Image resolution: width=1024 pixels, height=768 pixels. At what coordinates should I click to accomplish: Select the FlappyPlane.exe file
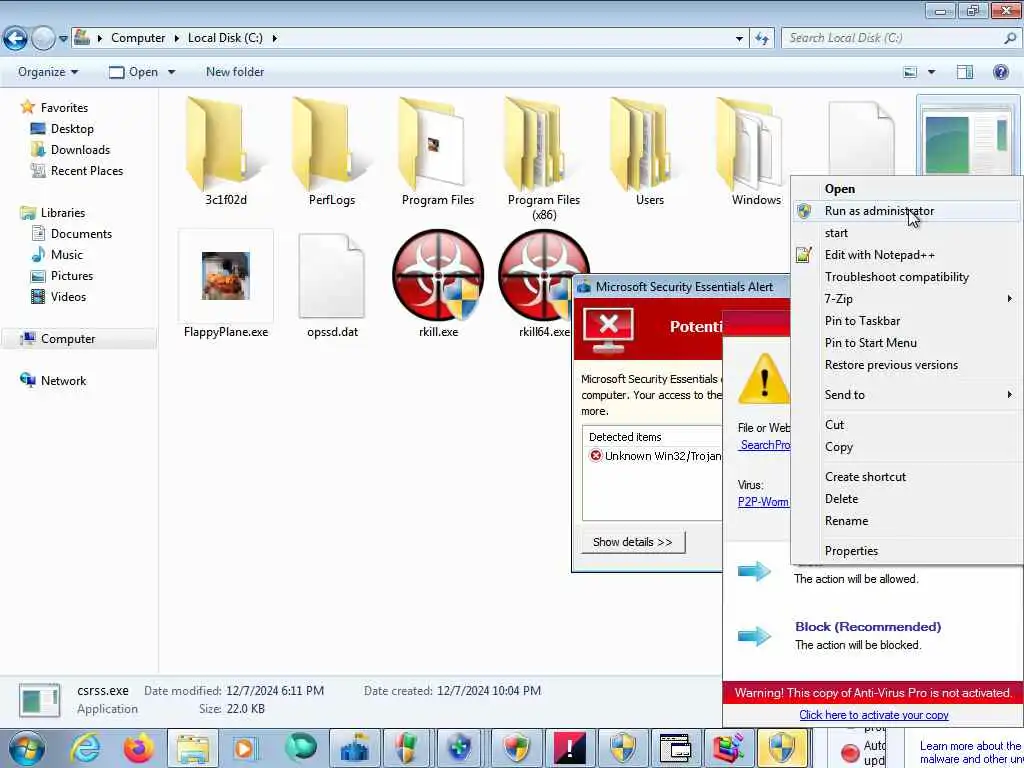225,283
